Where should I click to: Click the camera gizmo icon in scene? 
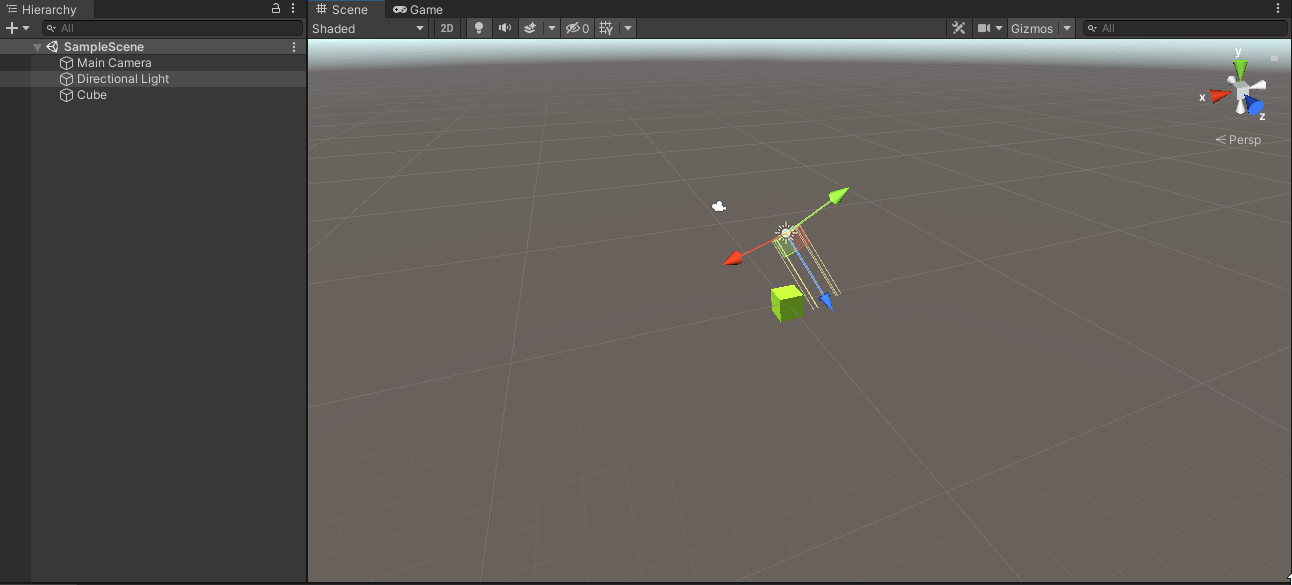(x=718, y=206)
